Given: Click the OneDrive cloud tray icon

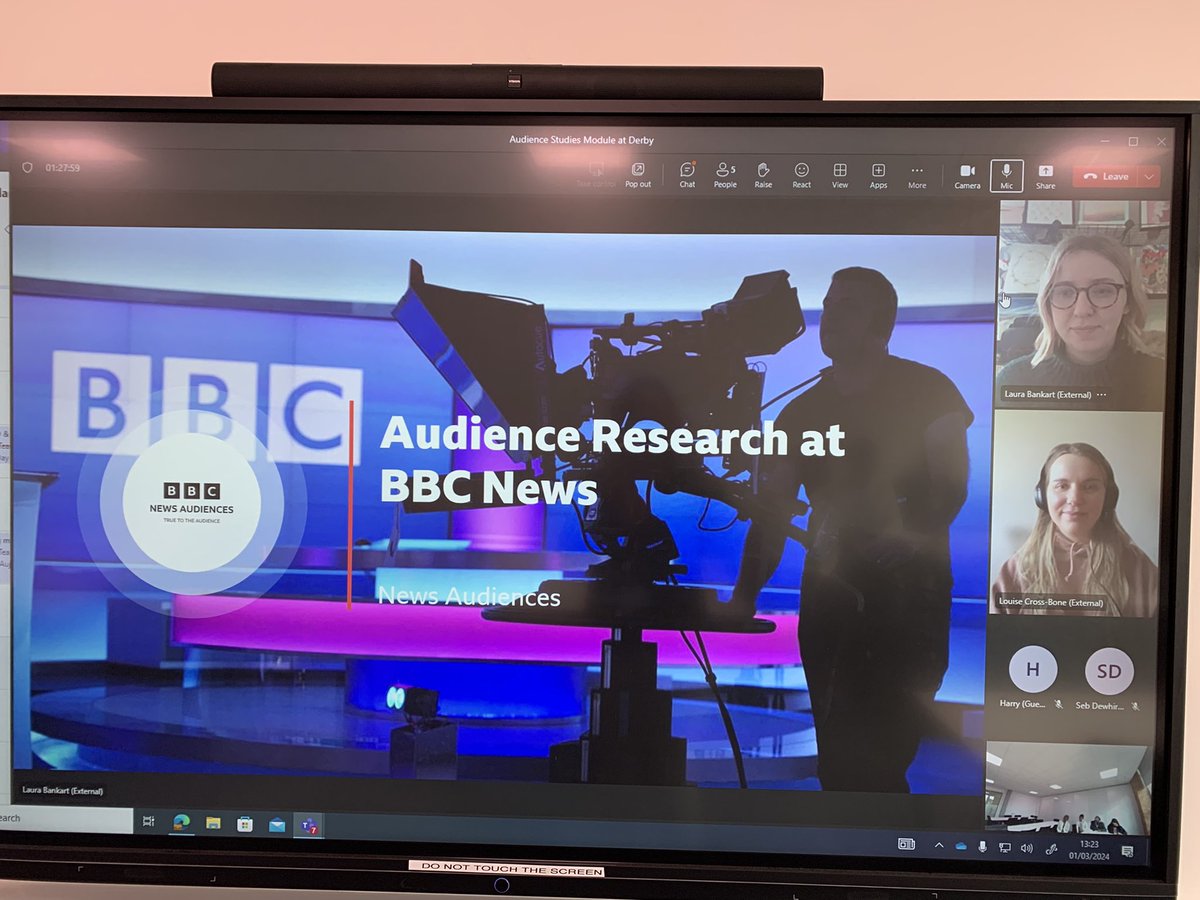Looking at the screenshot, I should [x=961, y=846].
